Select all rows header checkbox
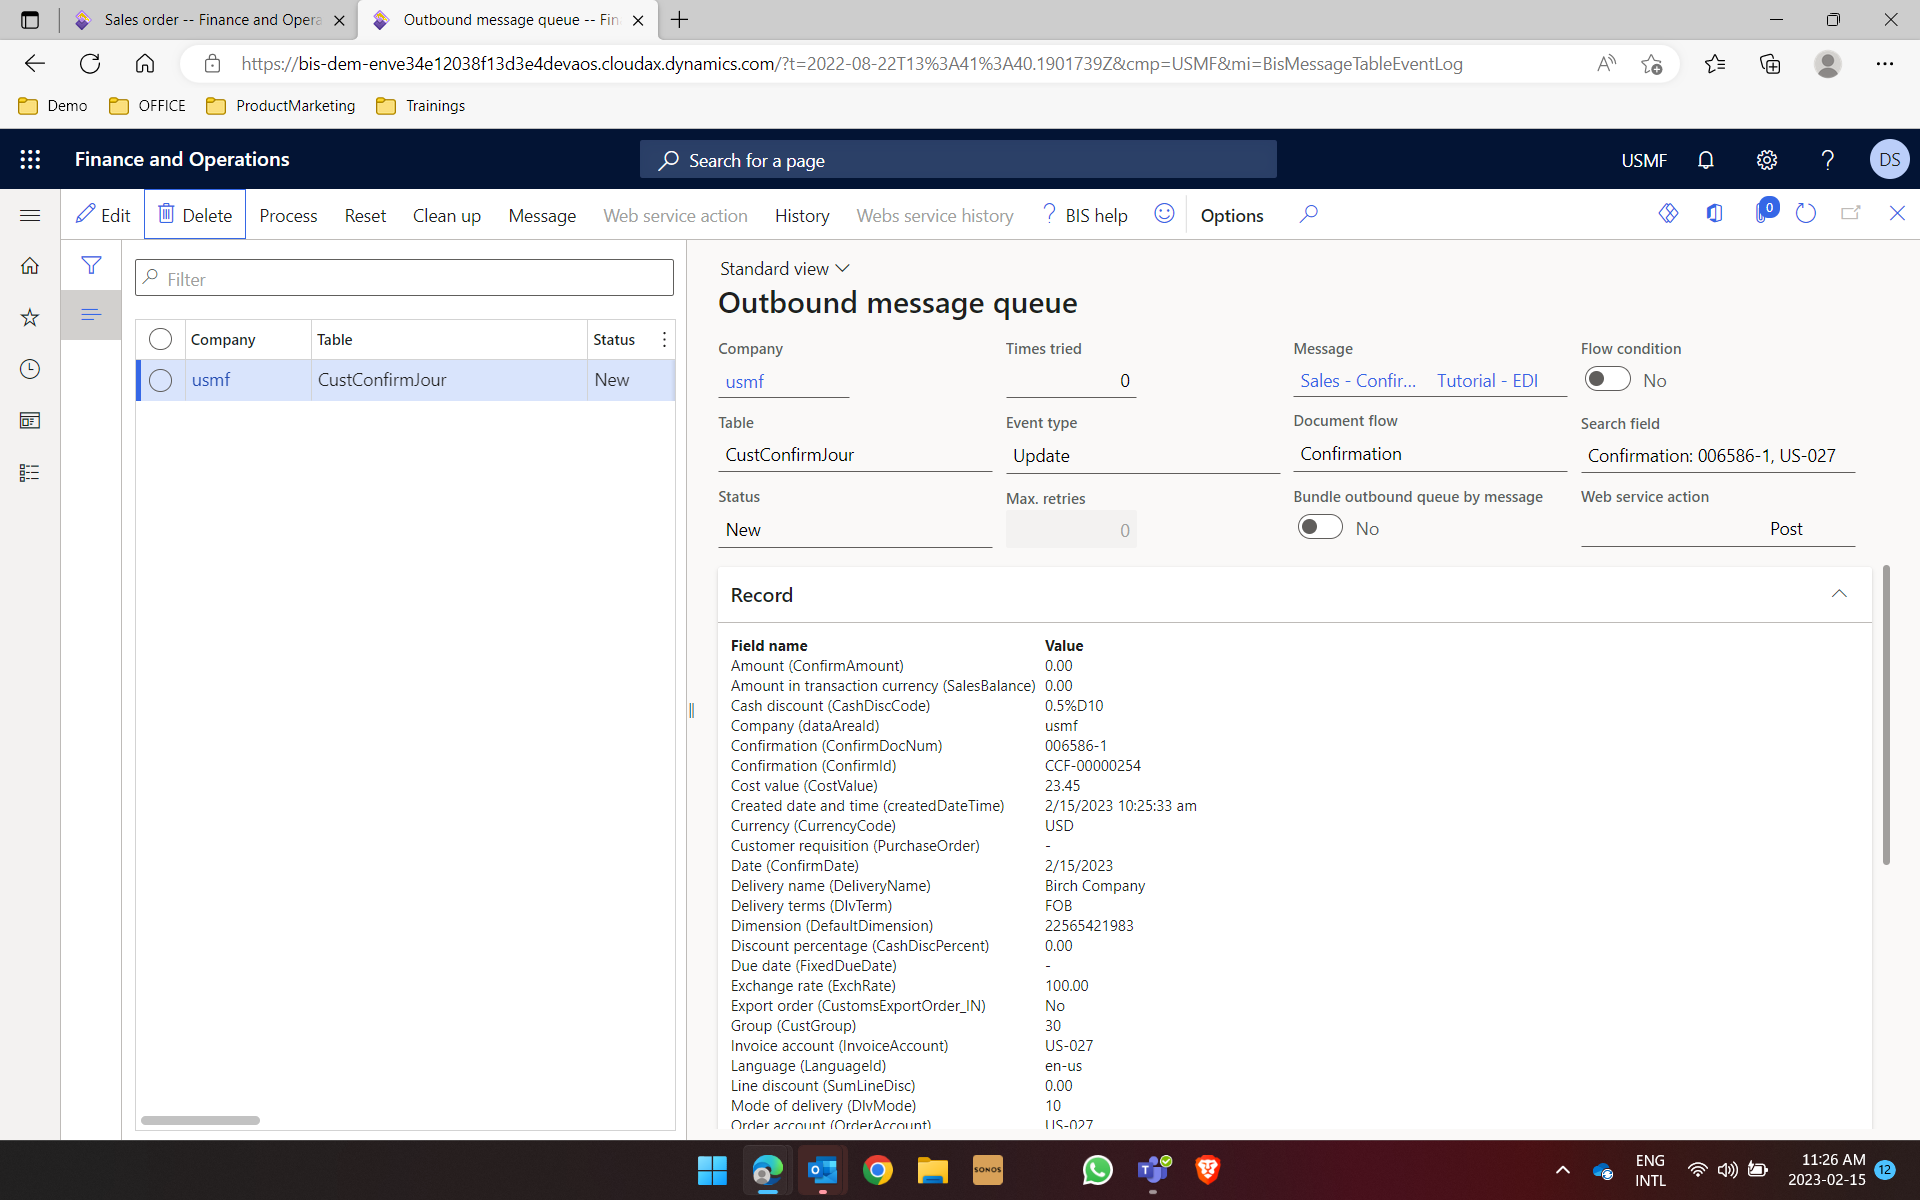 tap(160, 339)
